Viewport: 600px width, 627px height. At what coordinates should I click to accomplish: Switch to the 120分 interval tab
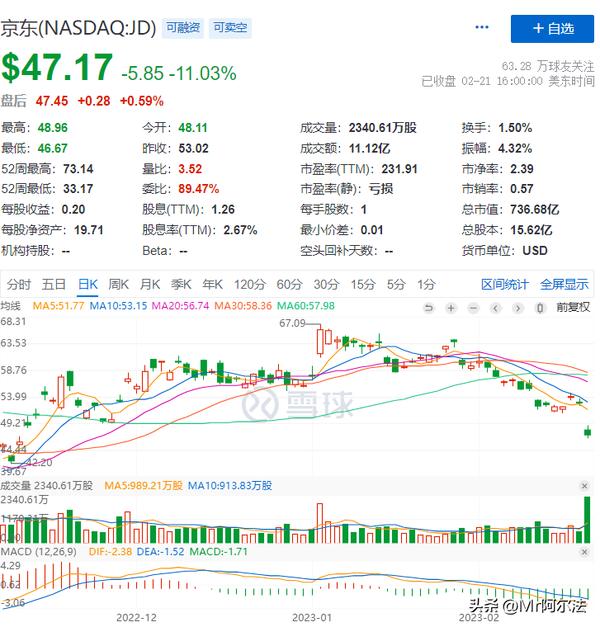click(250, 284)
